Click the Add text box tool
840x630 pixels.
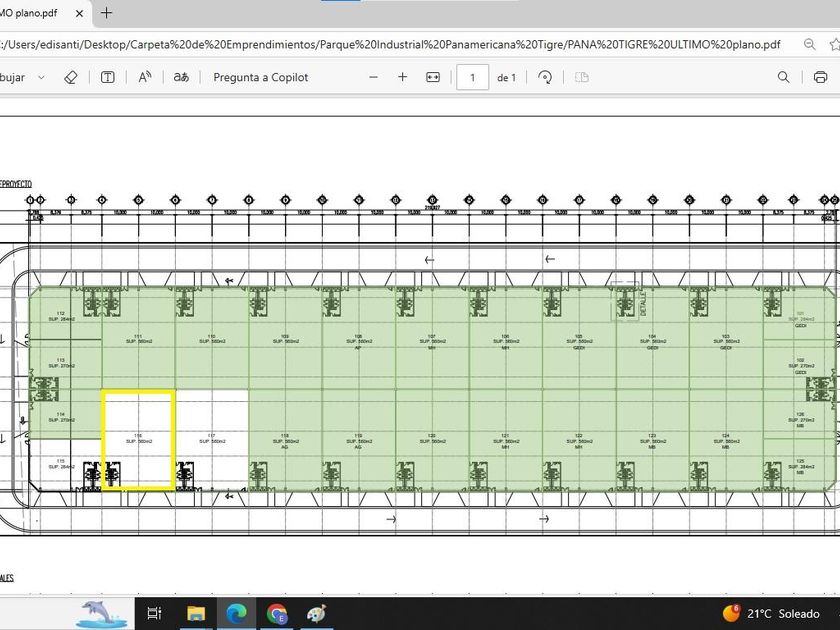pyautogui.click(x=107, y=77)
